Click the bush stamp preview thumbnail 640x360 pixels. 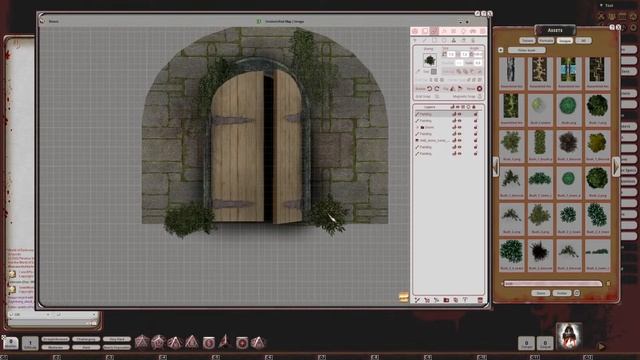pos(429,60)
